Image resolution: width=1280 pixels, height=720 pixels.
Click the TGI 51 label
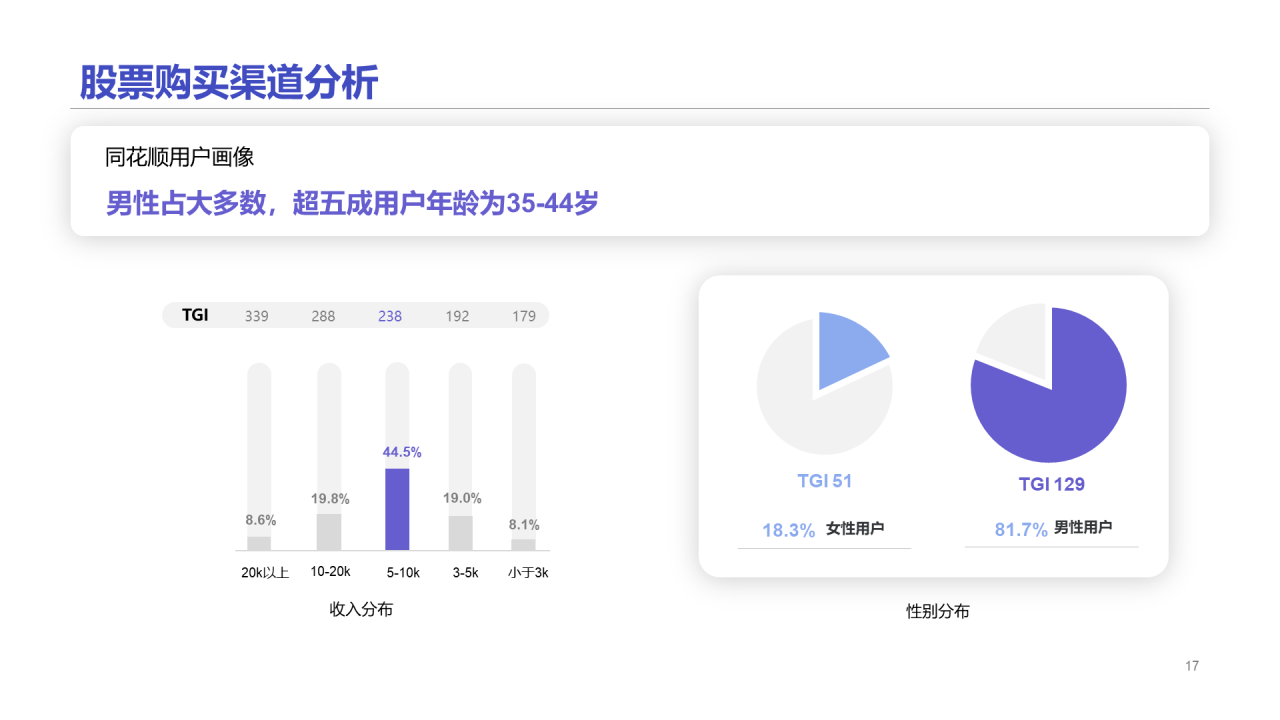824,481
